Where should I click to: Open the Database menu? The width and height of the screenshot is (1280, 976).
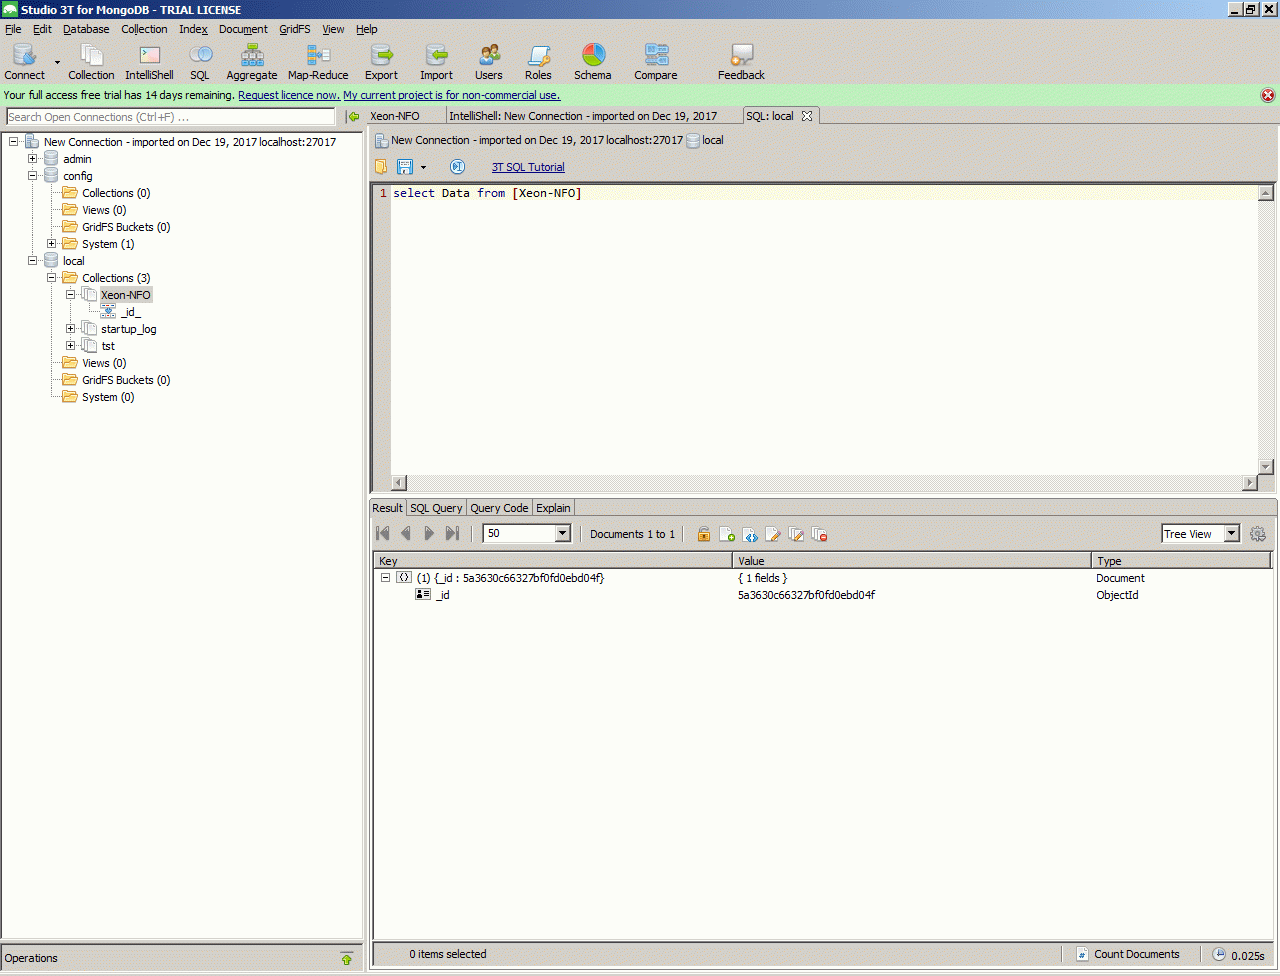[86, 29]
